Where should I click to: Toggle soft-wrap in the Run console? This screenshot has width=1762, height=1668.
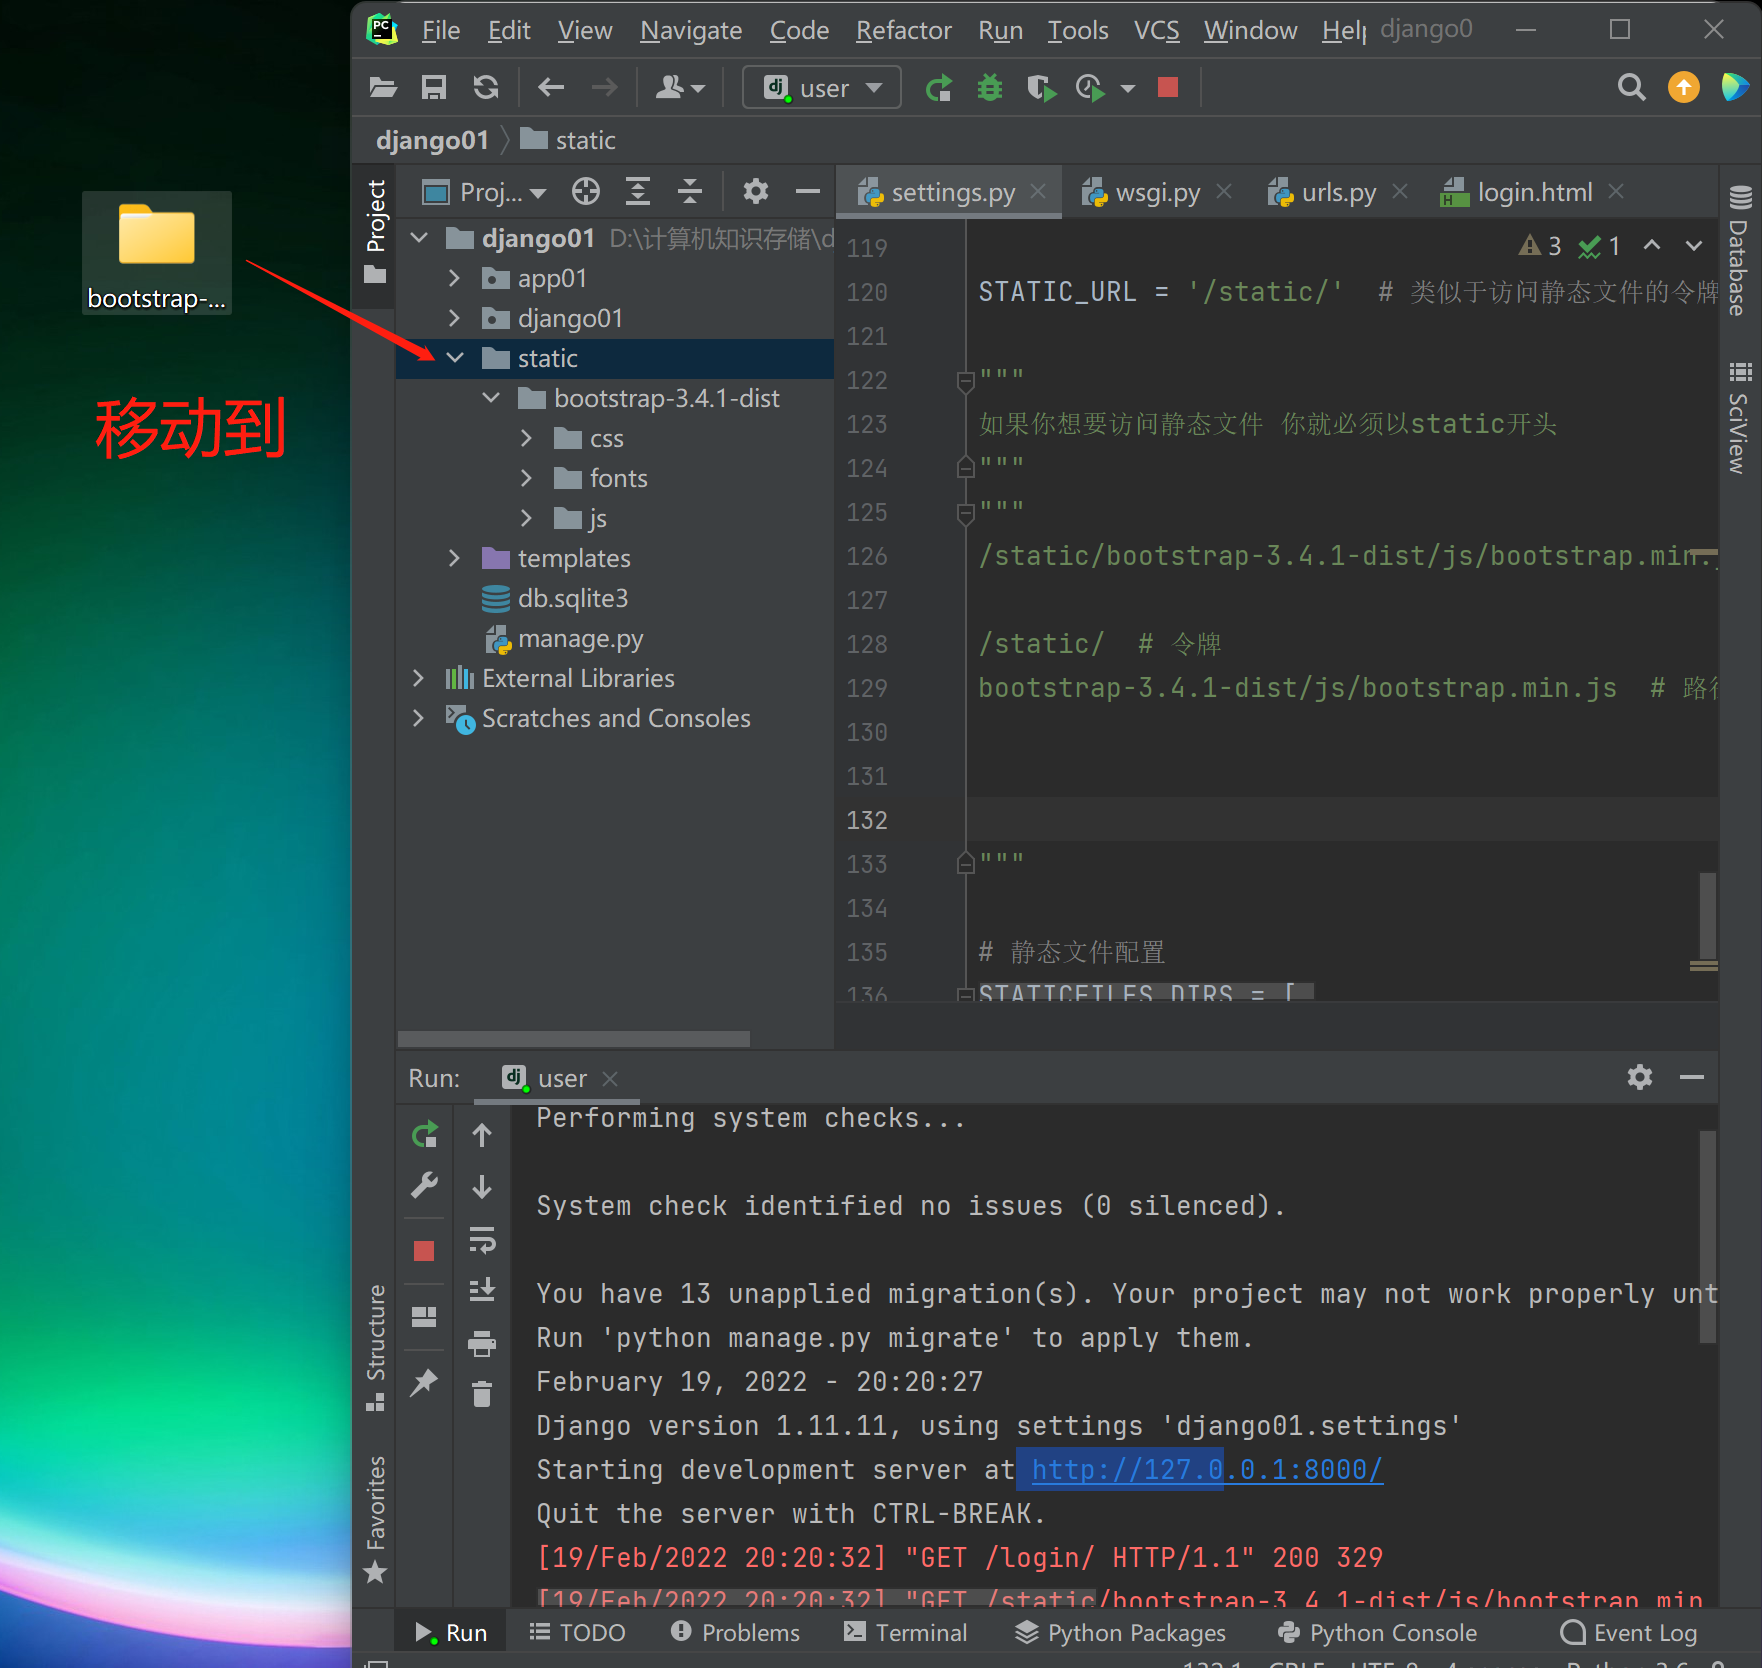click(x=482, y=1240)
